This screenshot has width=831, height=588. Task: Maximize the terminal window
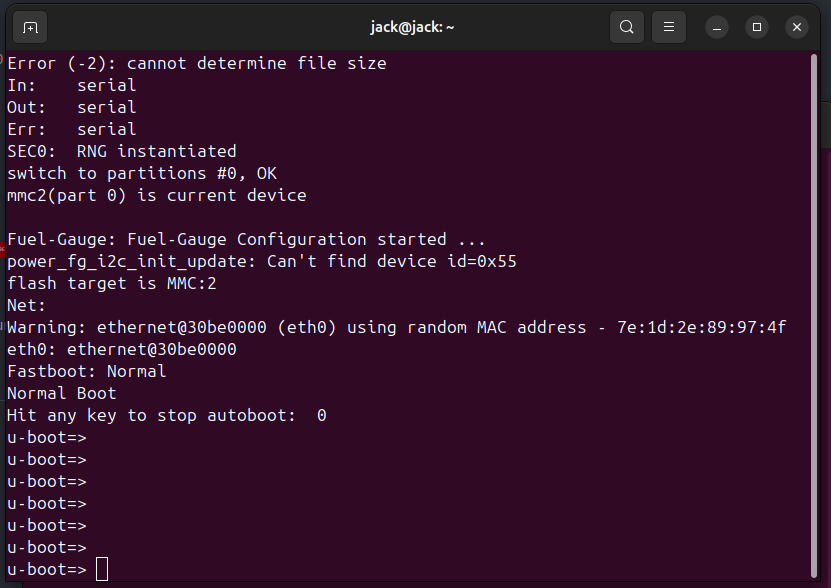(x=757, y=27)
